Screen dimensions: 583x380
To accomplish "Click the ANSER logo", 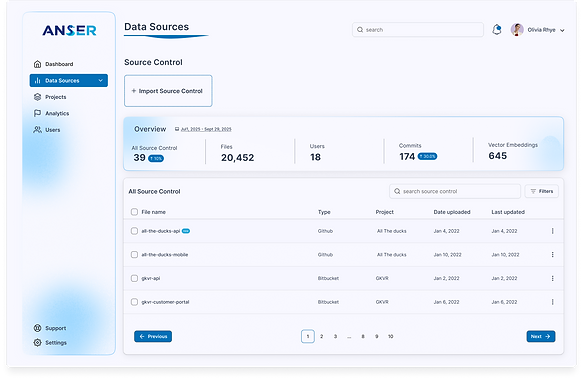I will [x=69, y=30].
